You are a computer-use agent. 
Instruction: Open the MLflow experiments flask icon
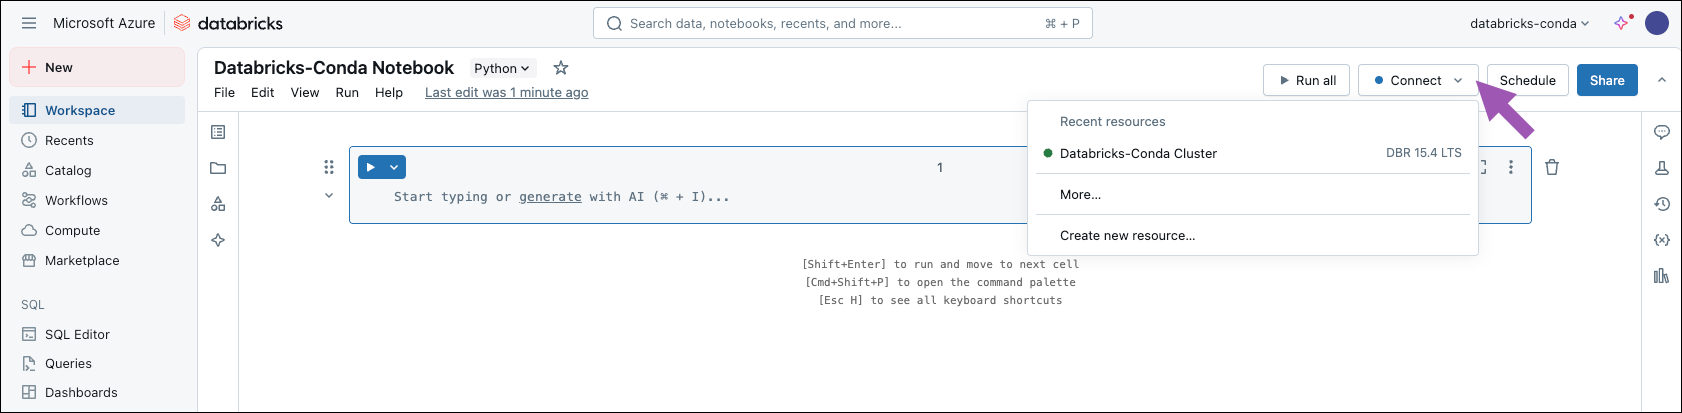click(1662, 168)
